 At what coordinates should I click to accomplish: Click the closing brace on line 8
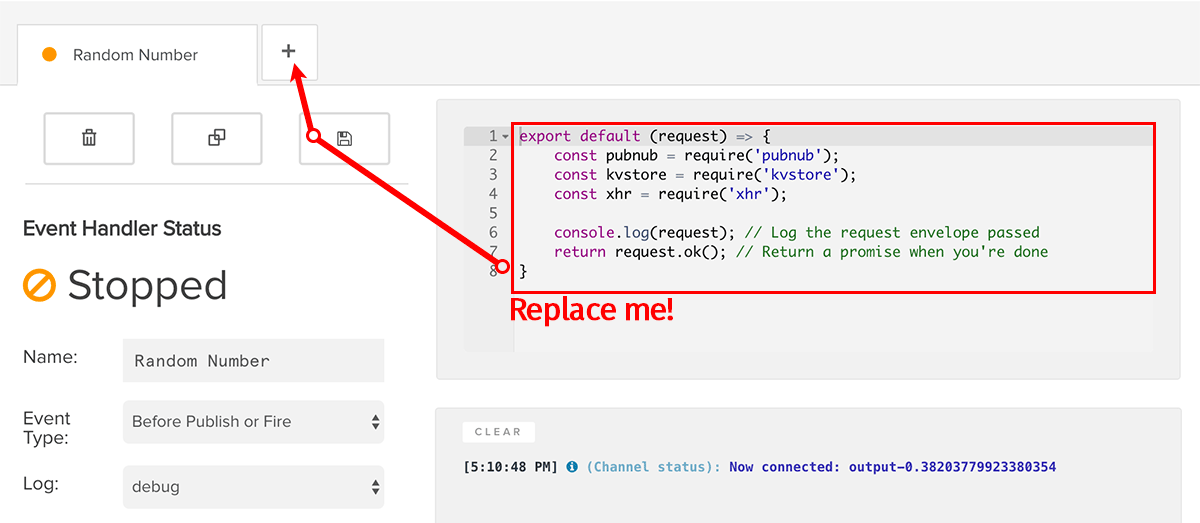point(523,271)
